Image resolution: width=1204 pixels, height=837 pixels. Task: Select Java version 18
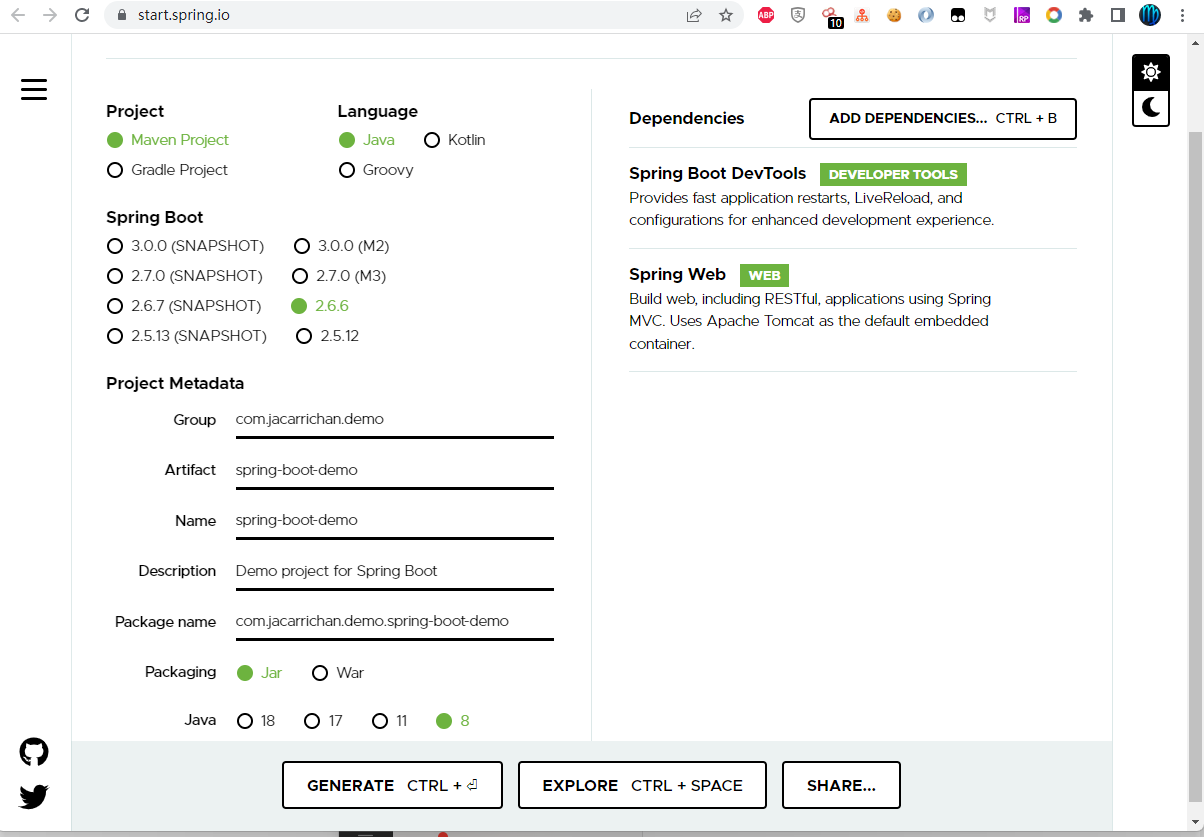point(256,721)
